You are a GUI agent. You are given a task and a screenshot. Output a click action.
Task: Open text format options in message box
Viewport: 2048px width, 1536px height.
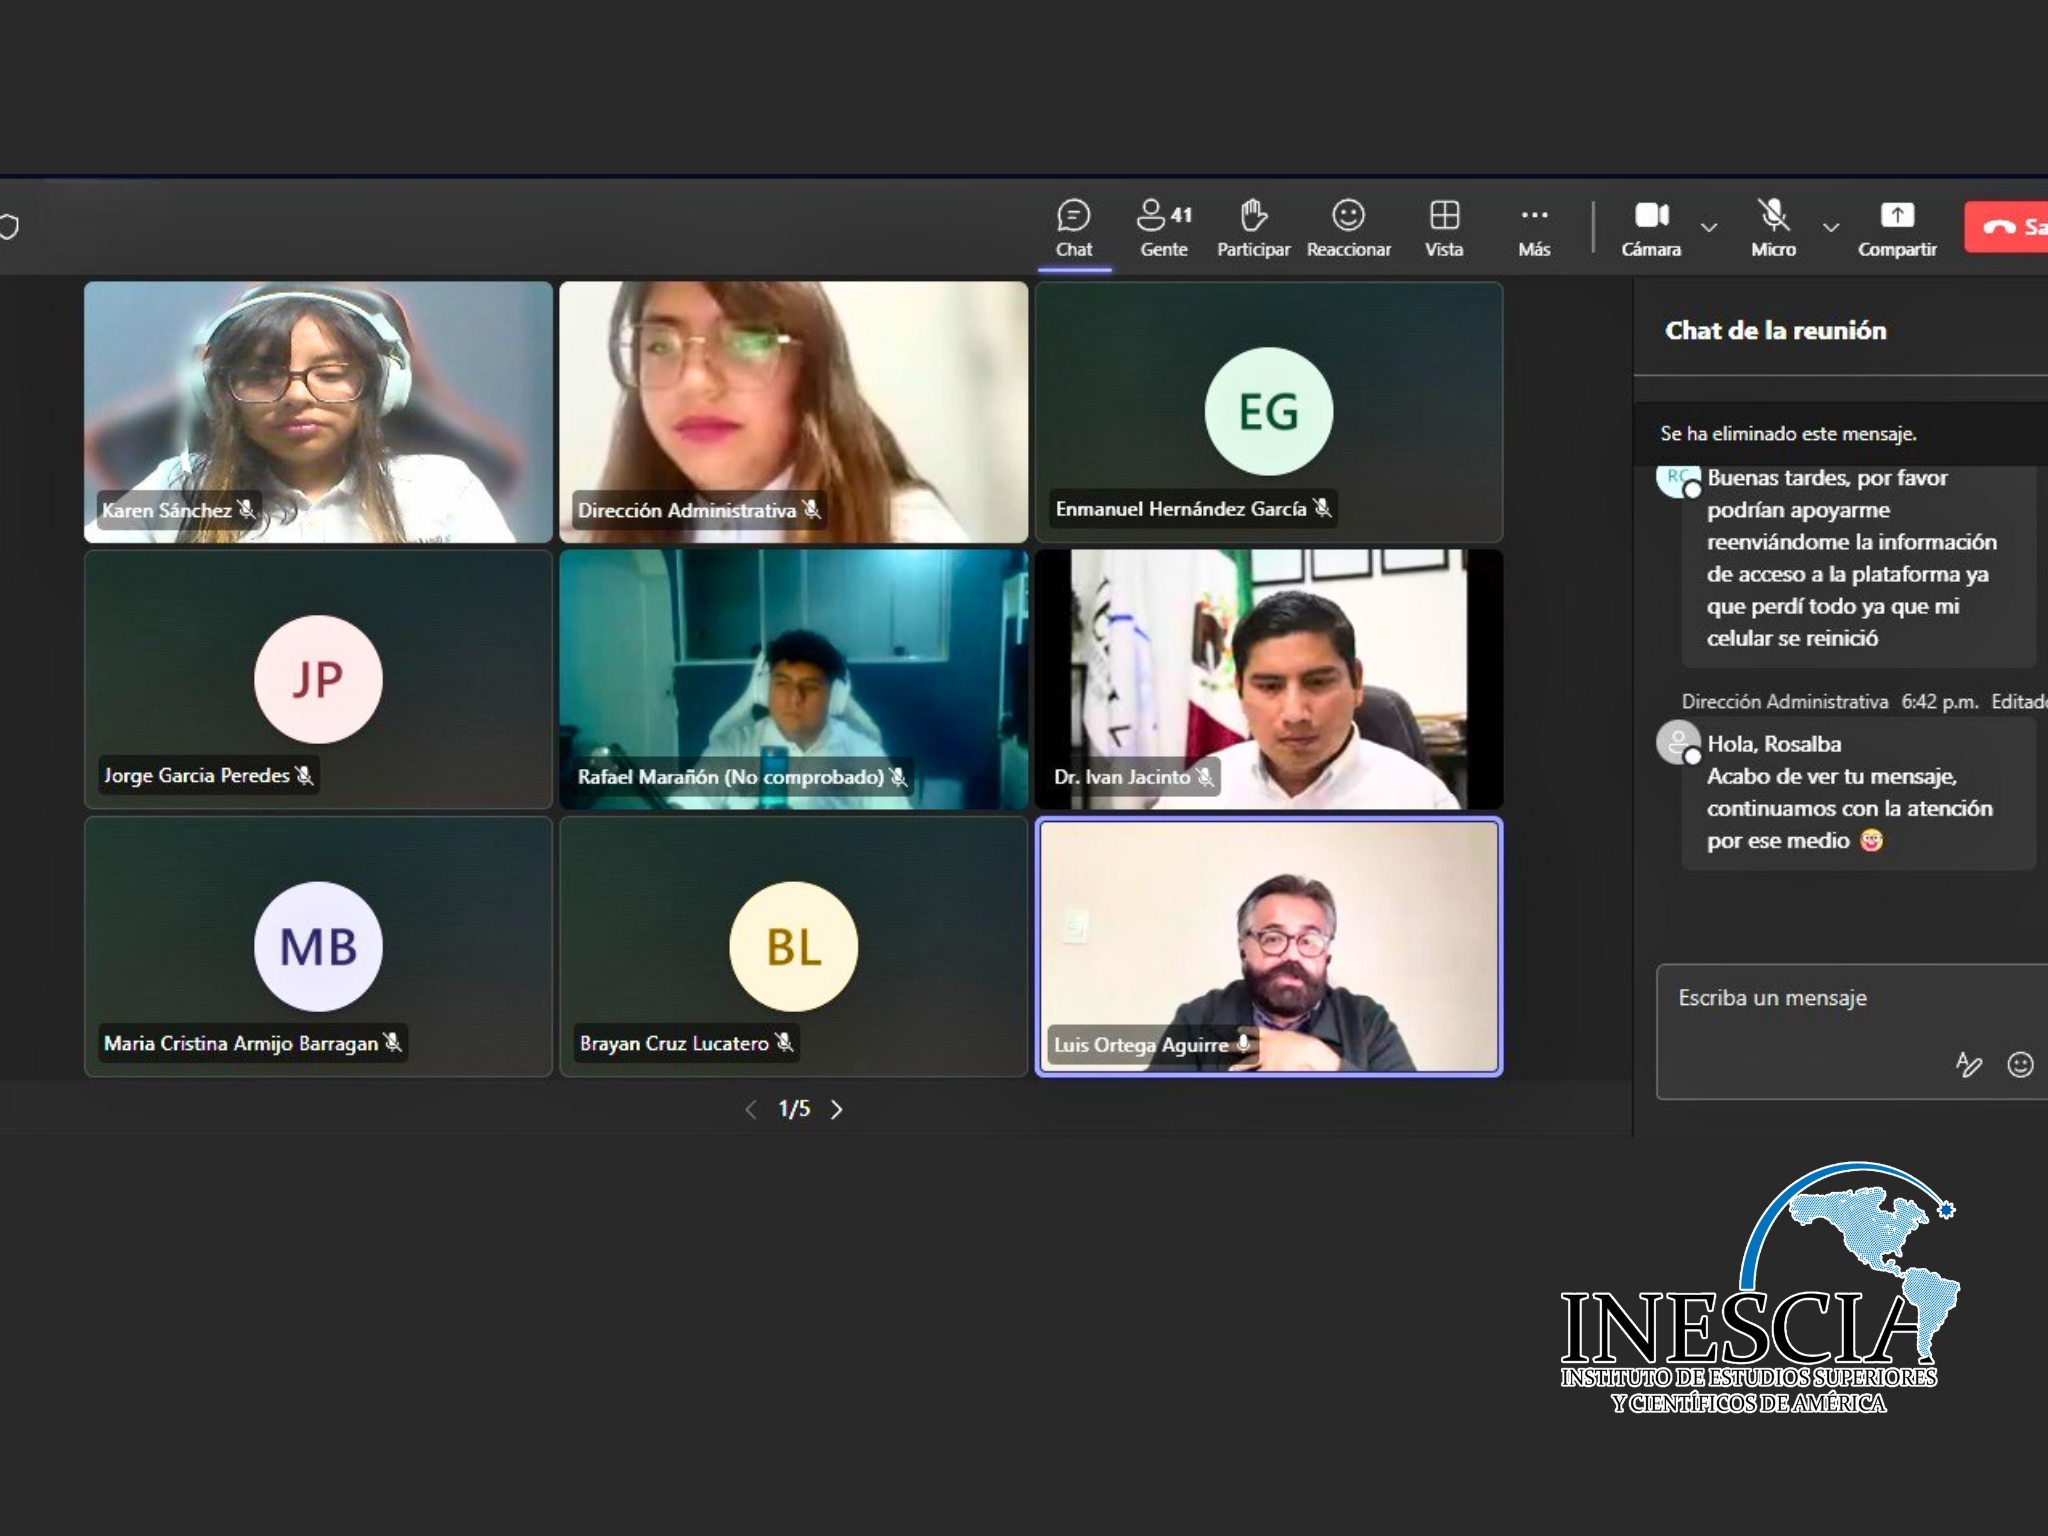(x=1968, y=1065)
